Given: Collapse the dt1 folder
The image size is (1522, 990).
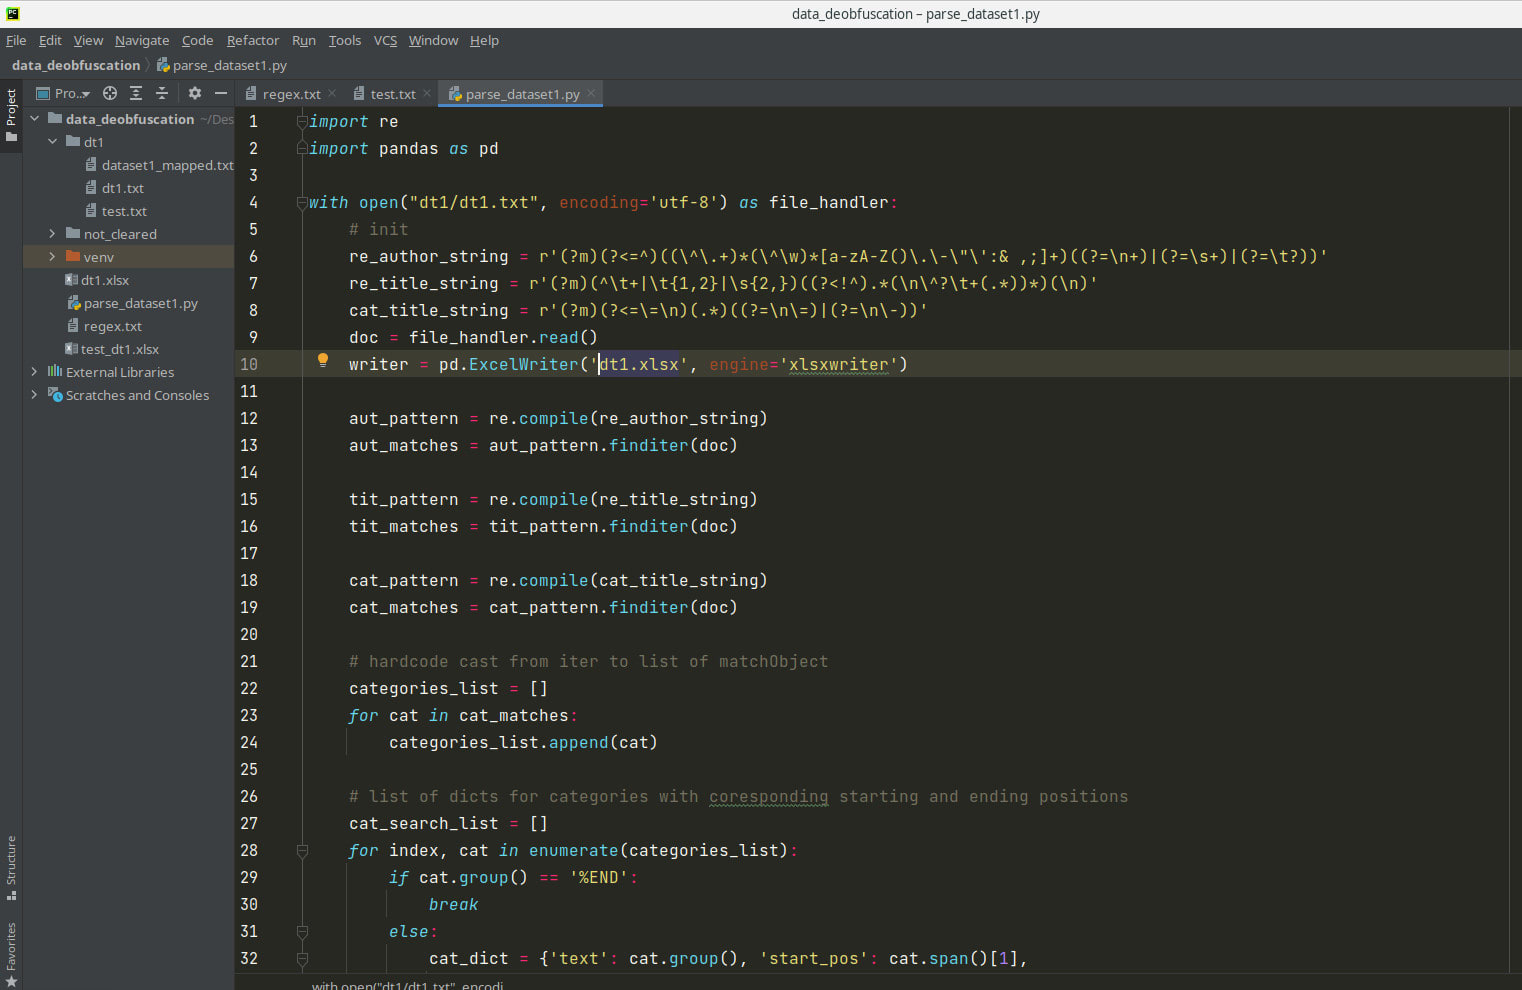Looking at the screenshot, I should click(52, 142).
